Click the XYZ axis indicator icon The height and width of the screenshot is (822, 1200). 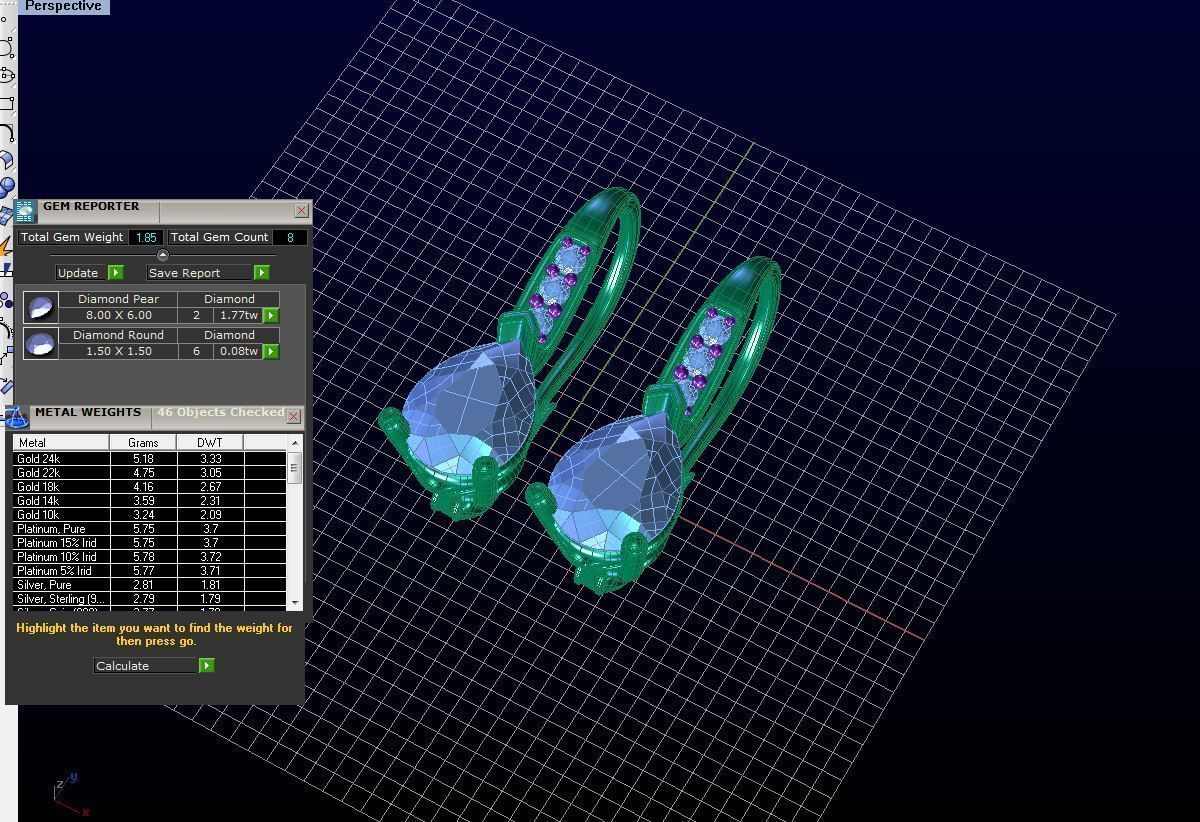point(70,795)
